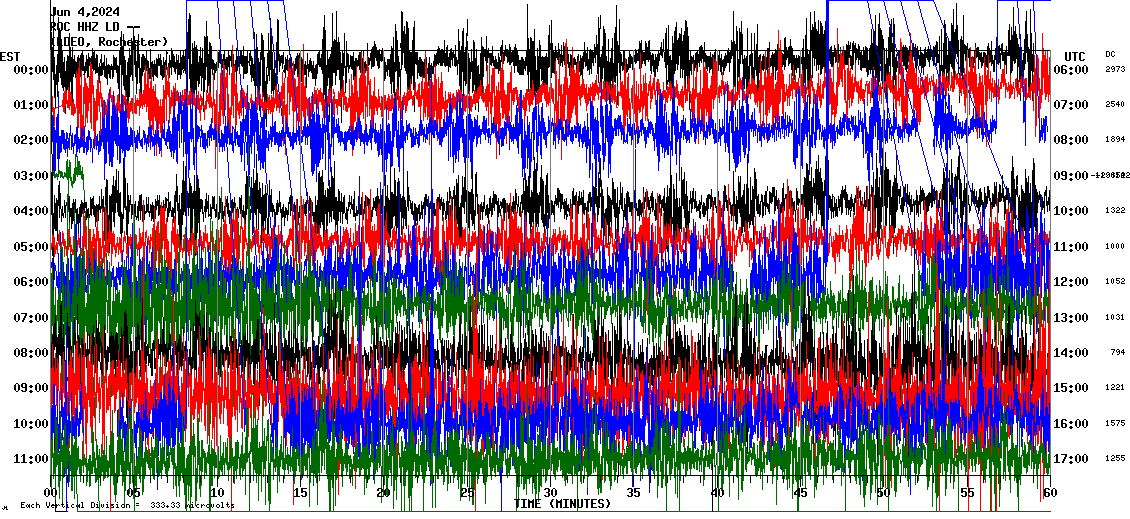Select the vertical division microvolts footnote
Screen dimensions: 1130x519
pyautogui.click(x=127, y=506)
